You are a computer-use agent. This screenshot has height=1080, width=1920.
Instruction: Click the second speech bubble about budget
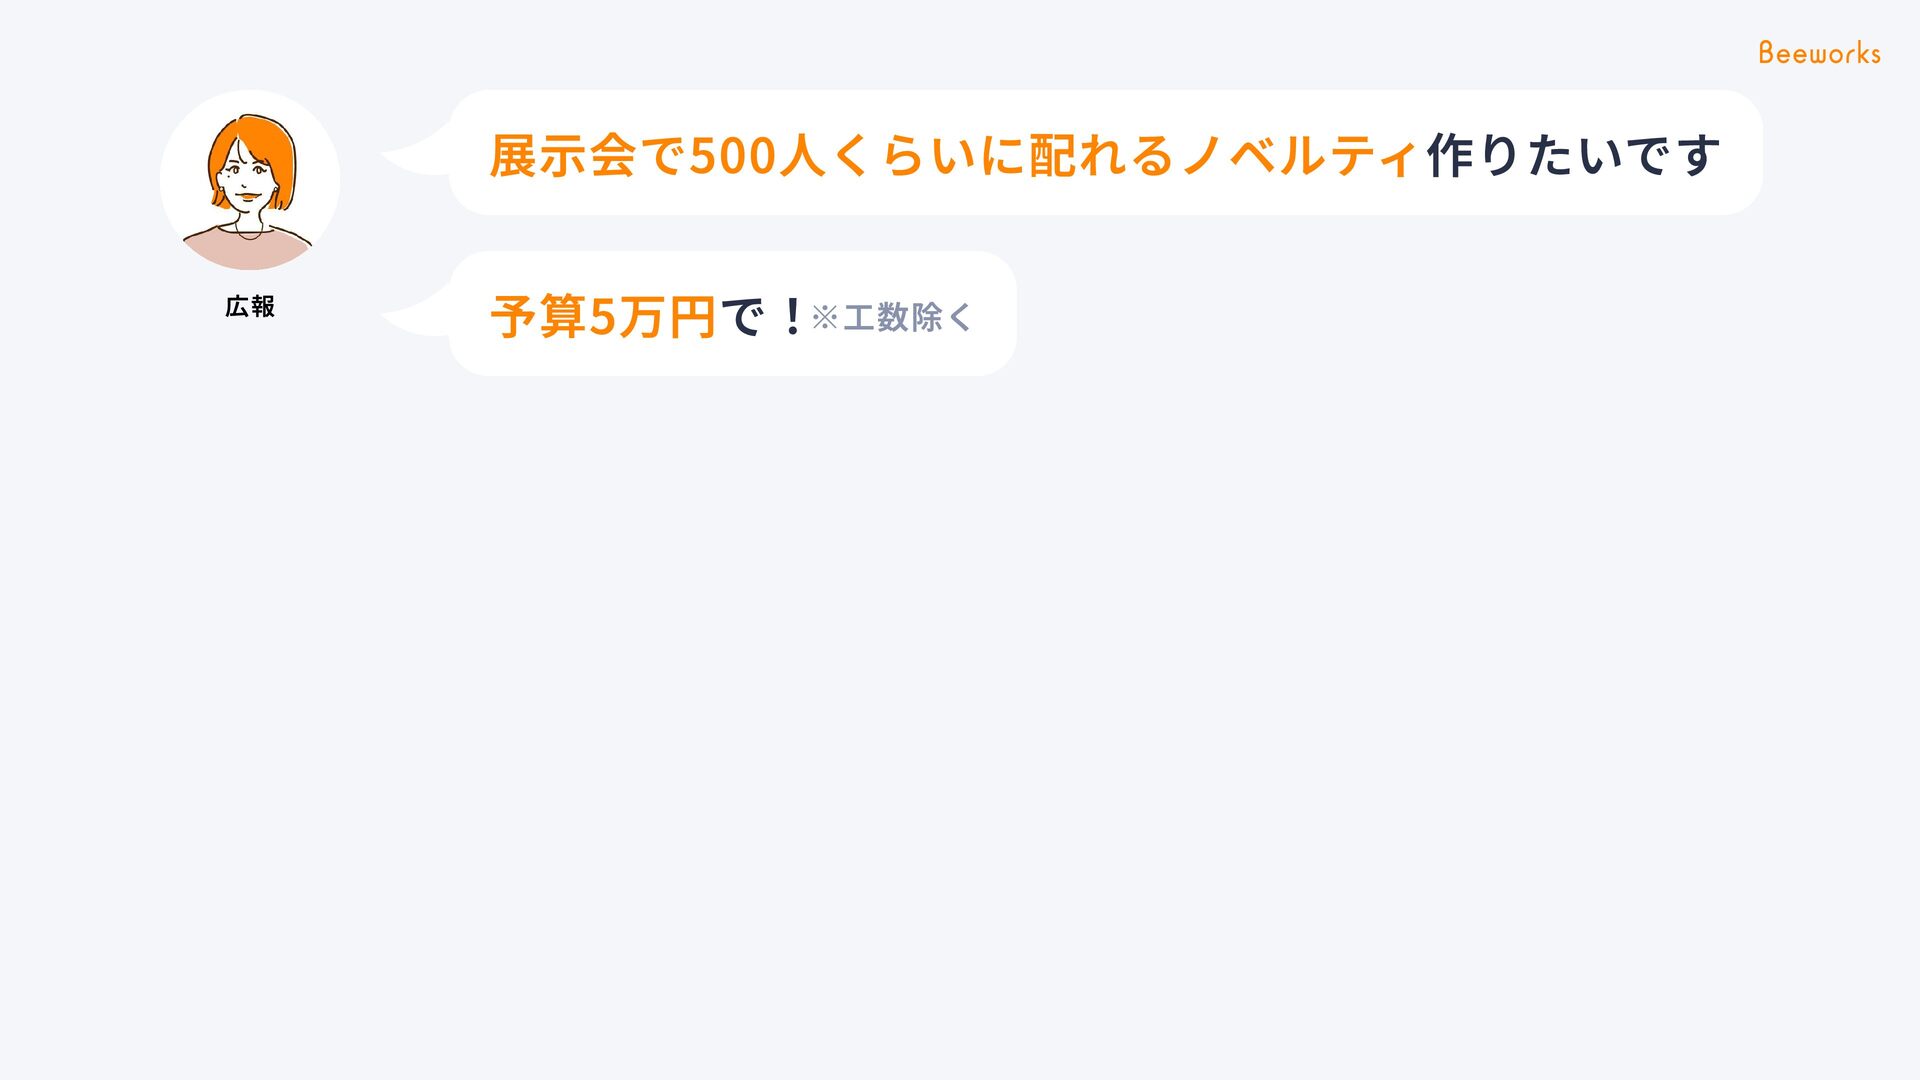coord(732,314)
